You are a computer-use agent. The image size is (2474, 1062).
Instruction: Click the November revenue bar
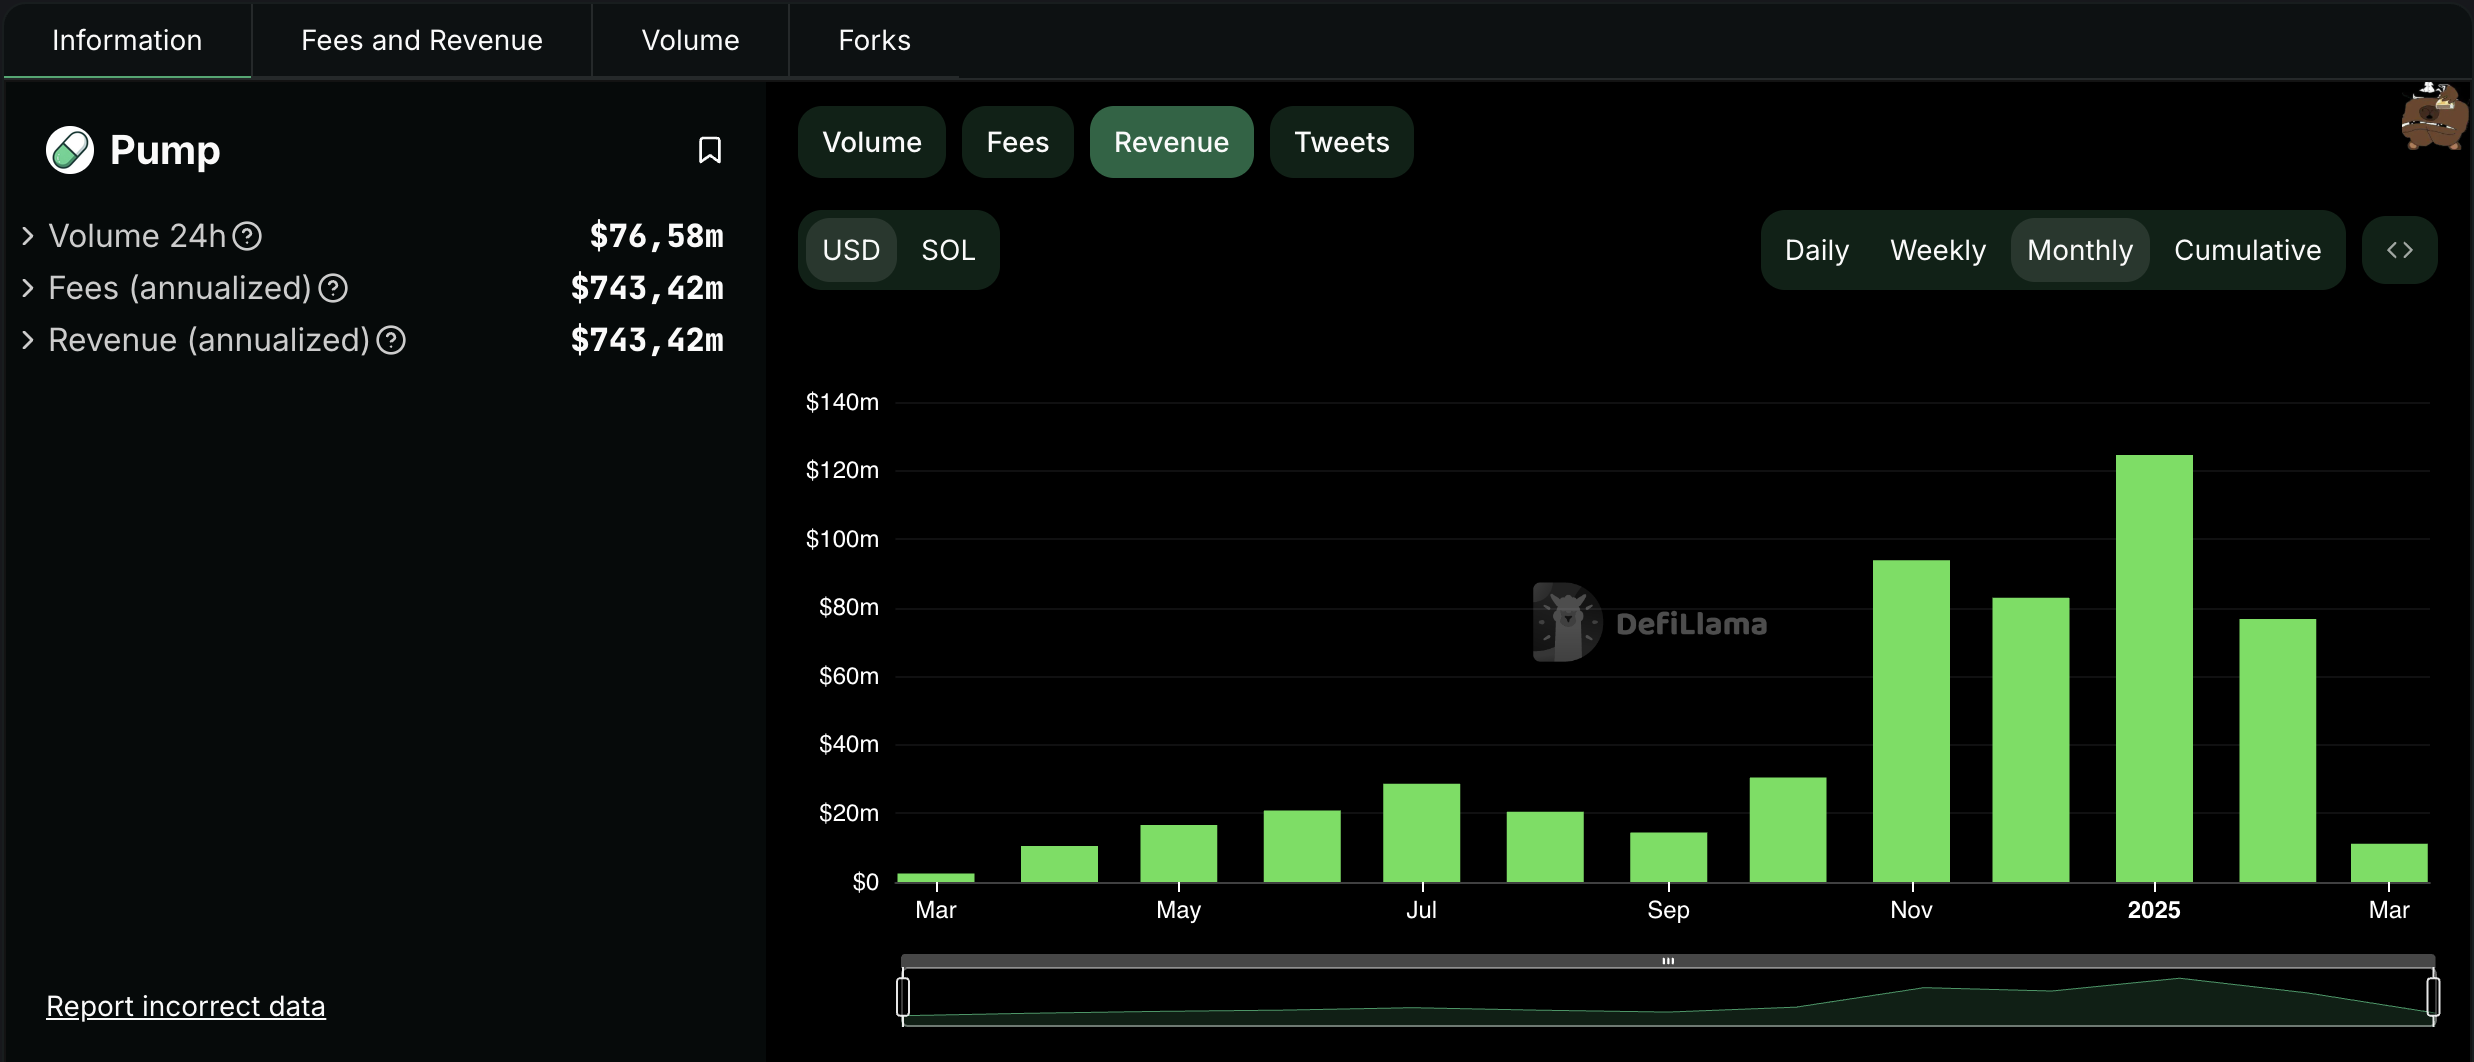pyautogui.click(x=1911, y=721)
